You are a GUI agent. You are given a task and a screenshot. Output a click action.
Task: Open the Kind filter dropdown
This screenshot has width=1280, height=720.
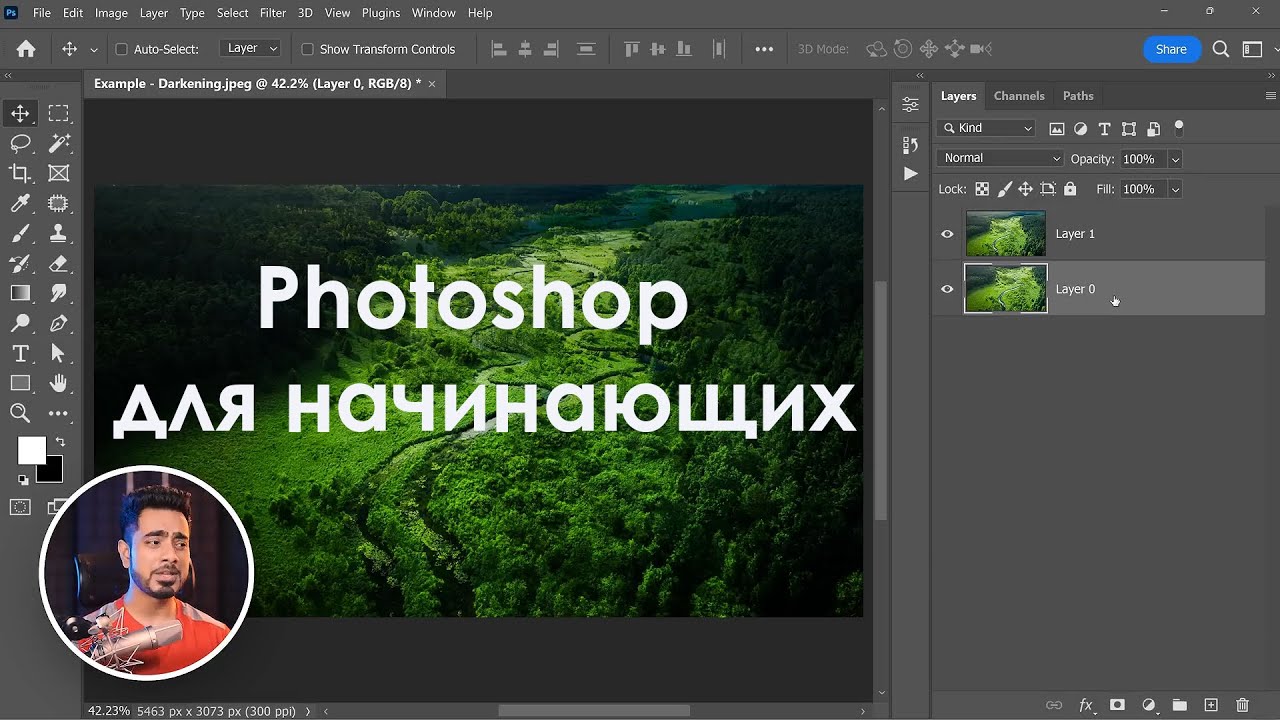986,128
